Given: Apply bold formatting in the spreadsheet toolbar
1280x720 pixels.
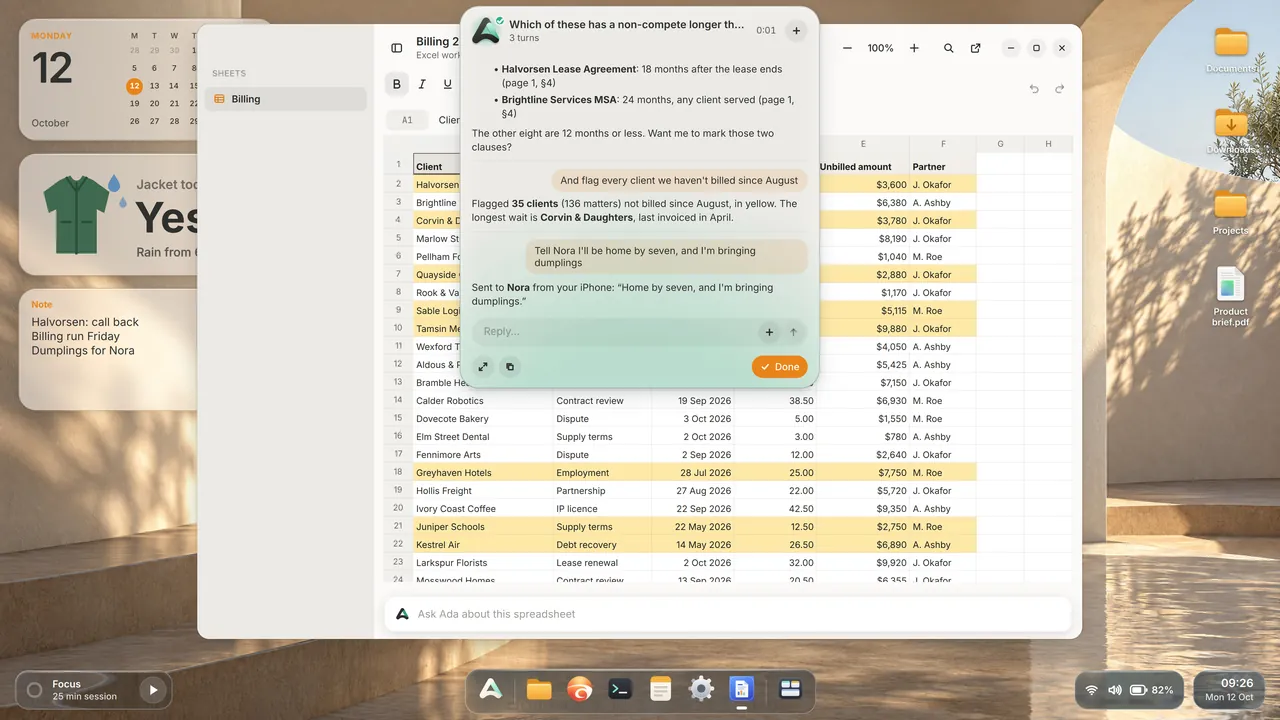Looking at the screenshot, I should click(x=397, y=84).
